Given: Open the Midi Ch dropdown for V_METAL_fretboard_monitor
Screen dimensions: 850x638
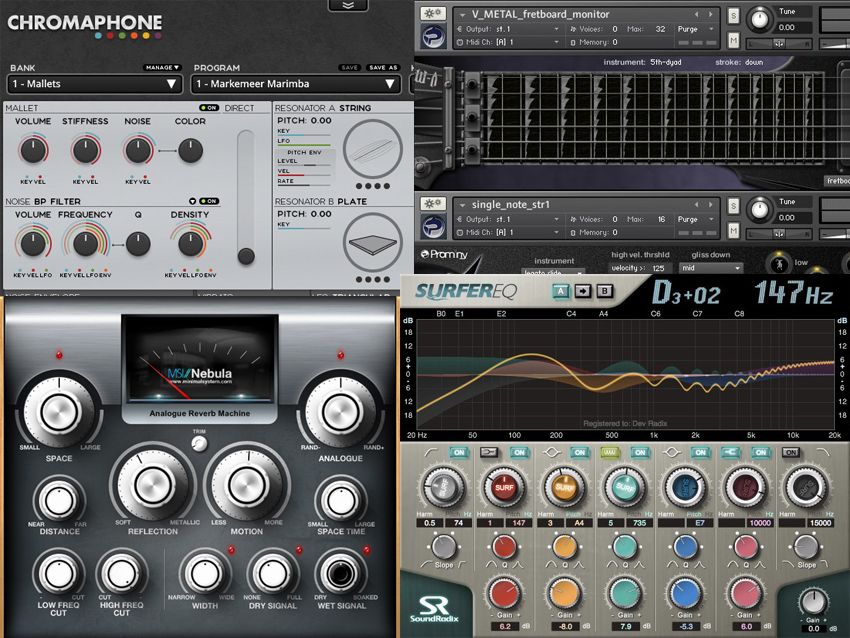Looking at the screenshot, I should tap(556, 42).
